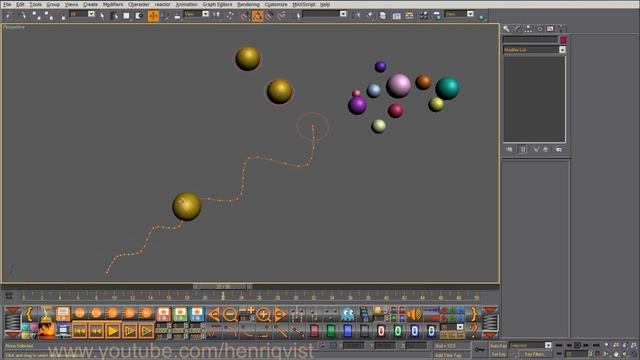Open the Schematic View
Screen dimensions: 640x360
click(409, 16)
